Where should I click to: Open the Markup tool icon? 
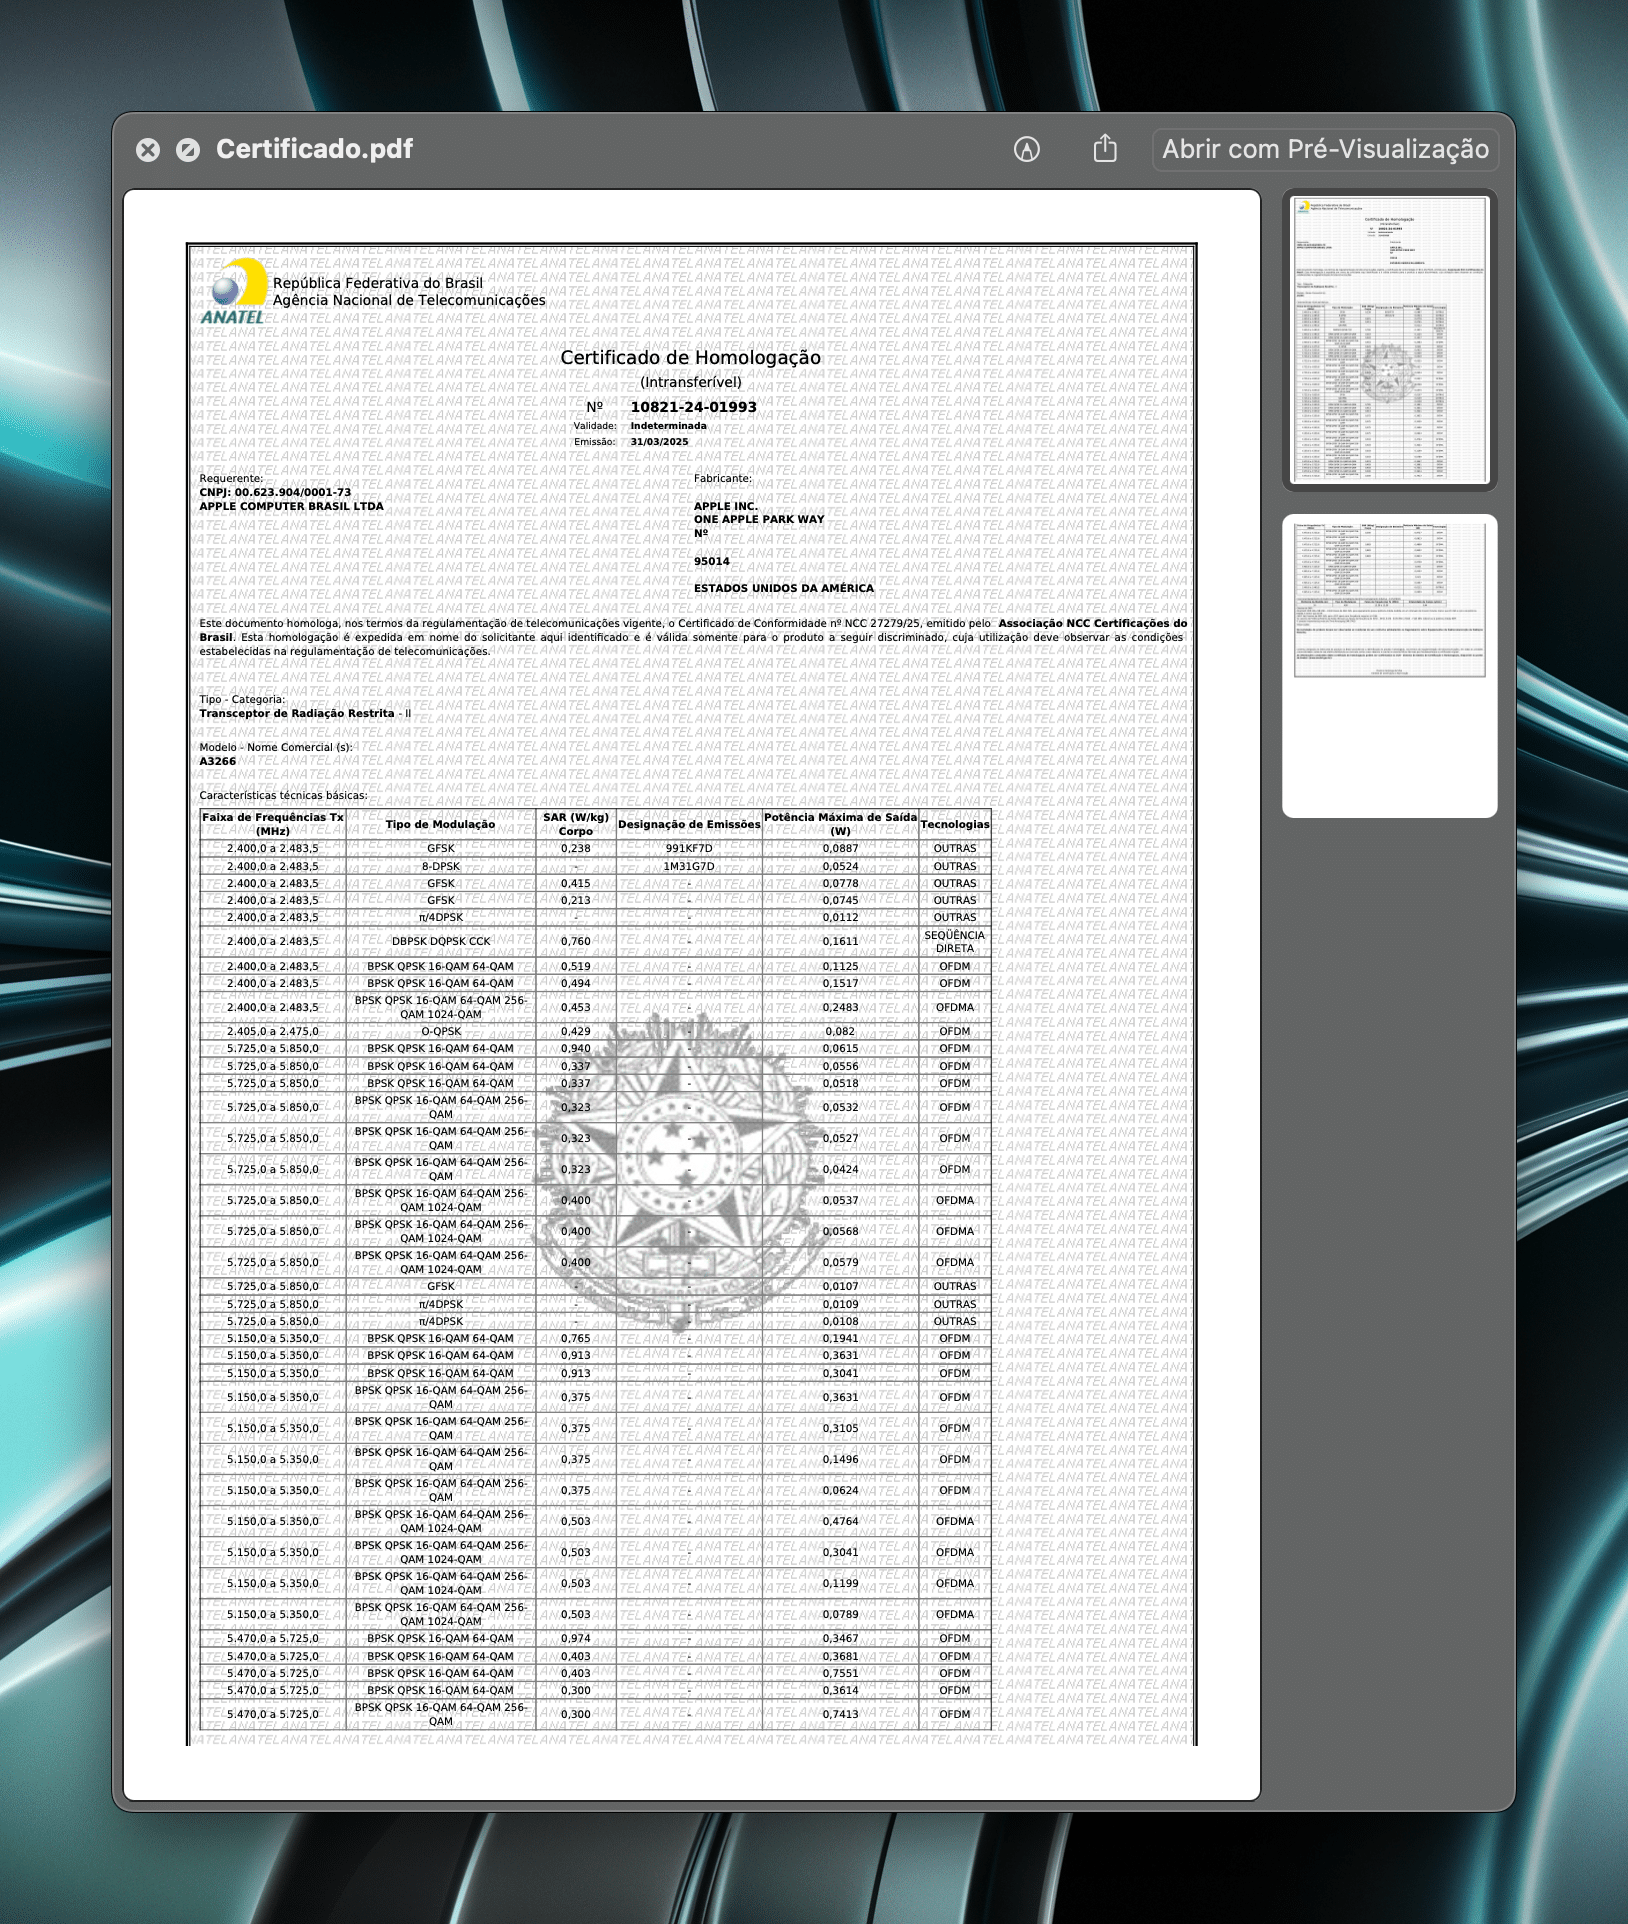point(1027,149)
